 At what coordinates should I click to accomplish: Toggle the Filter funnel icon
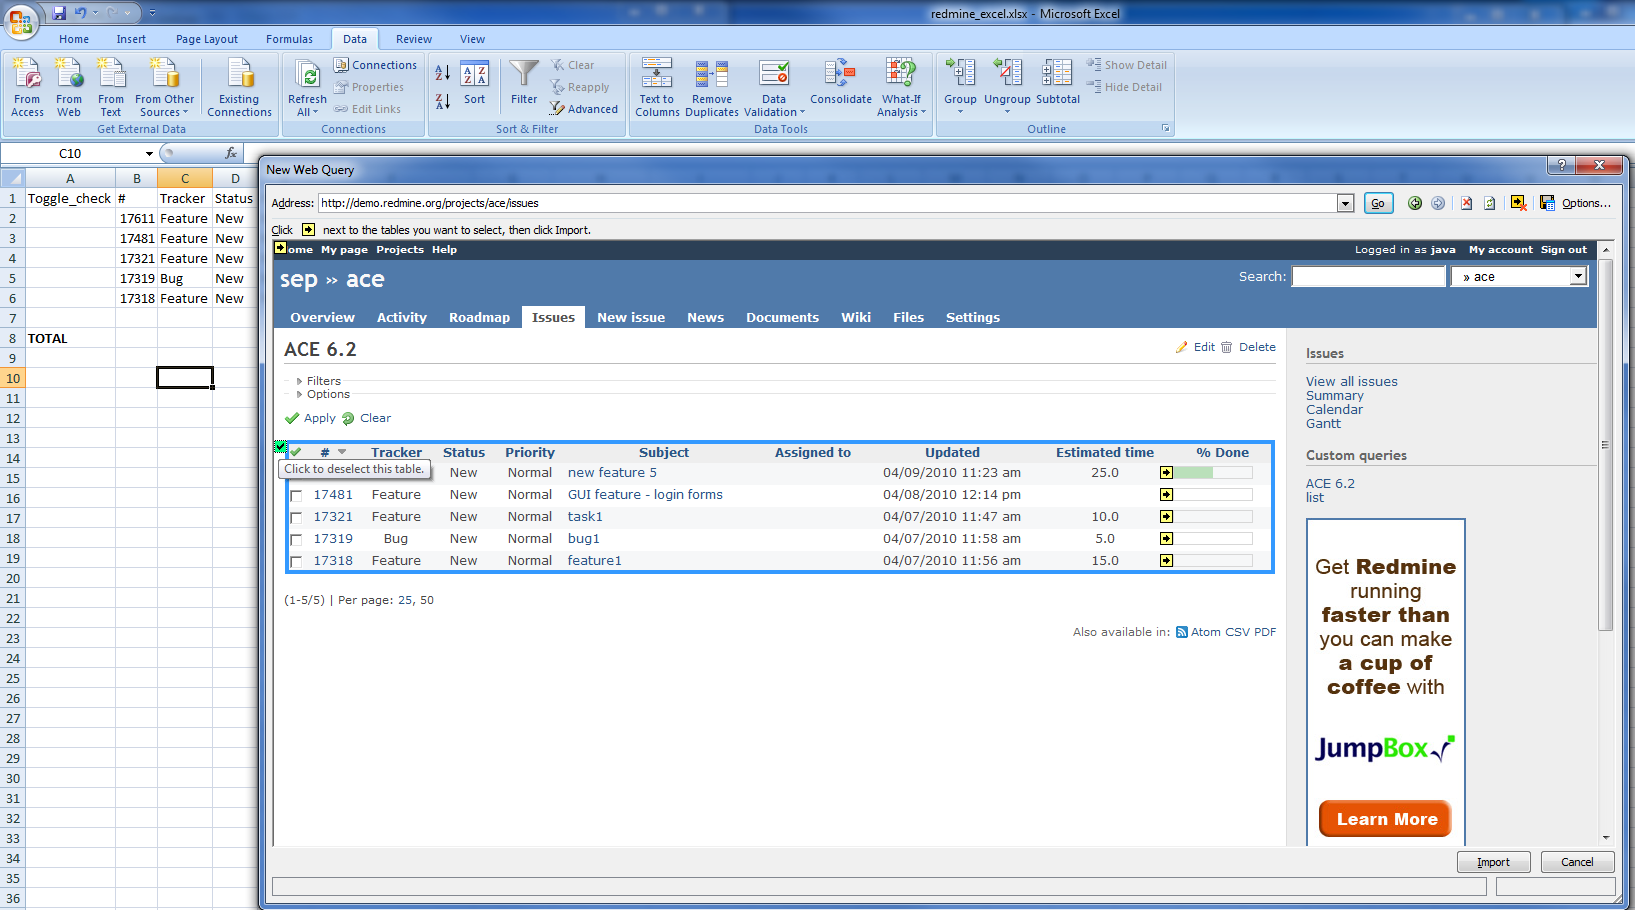524,83
